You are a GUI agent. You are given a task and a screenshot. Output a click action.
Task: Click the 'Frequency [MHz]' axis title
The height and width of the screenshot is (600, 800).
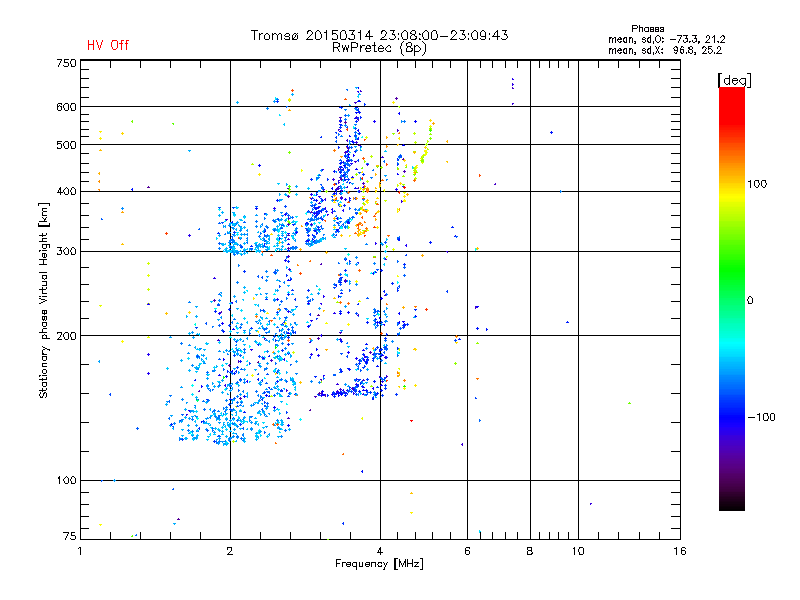(x=379, y=564)
